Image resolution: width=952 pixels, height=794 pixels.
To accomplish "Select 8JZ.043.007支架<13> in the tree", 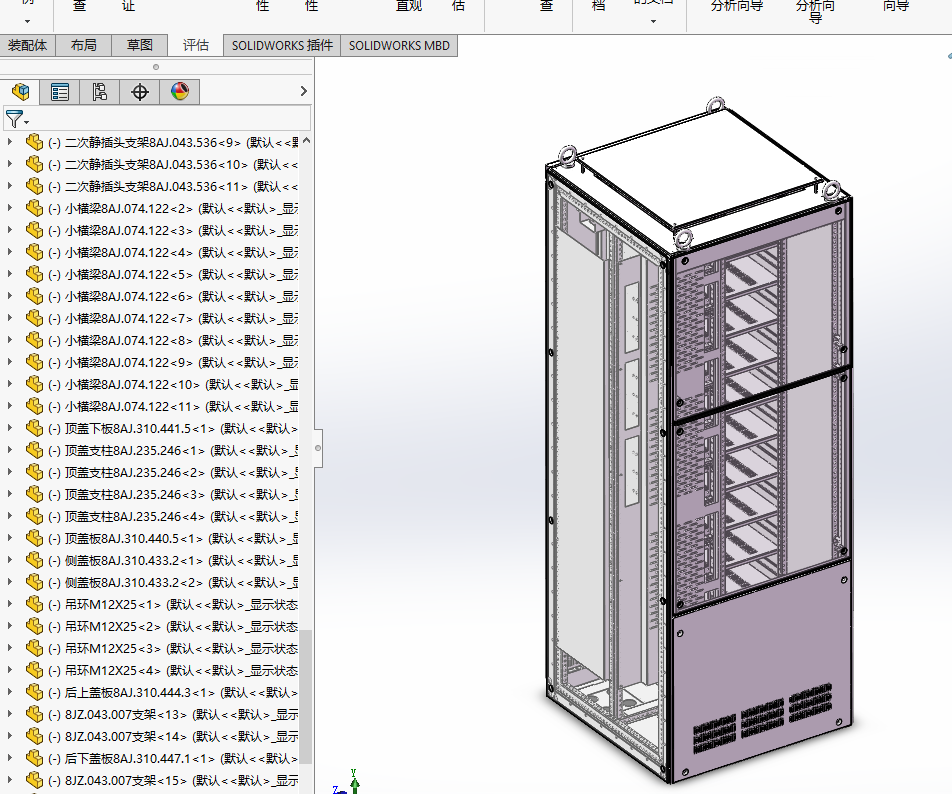I will coord(173,714).
